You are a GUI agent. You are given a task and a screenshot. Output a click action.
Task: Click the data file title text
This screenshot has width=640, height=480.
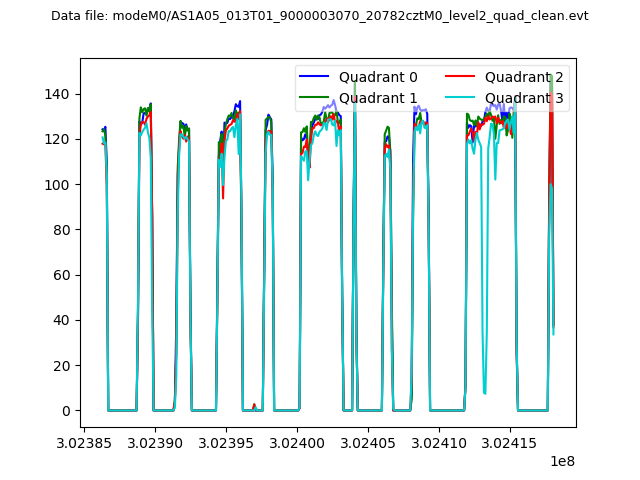320,16
